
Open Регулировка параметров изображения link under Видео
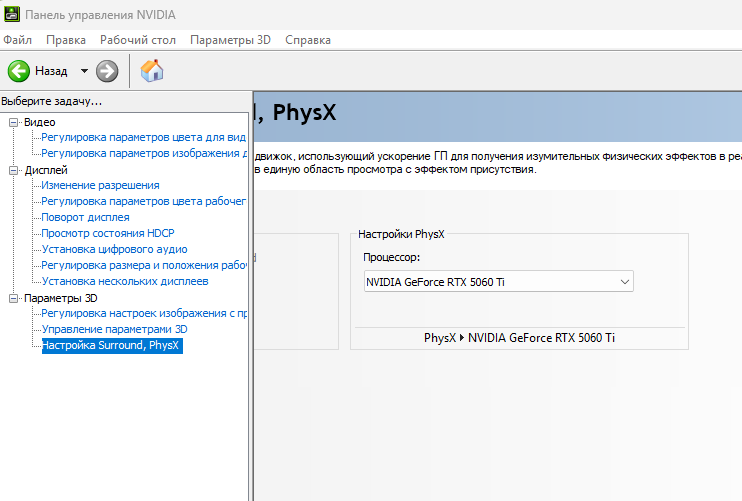click(x=144, y=153)
